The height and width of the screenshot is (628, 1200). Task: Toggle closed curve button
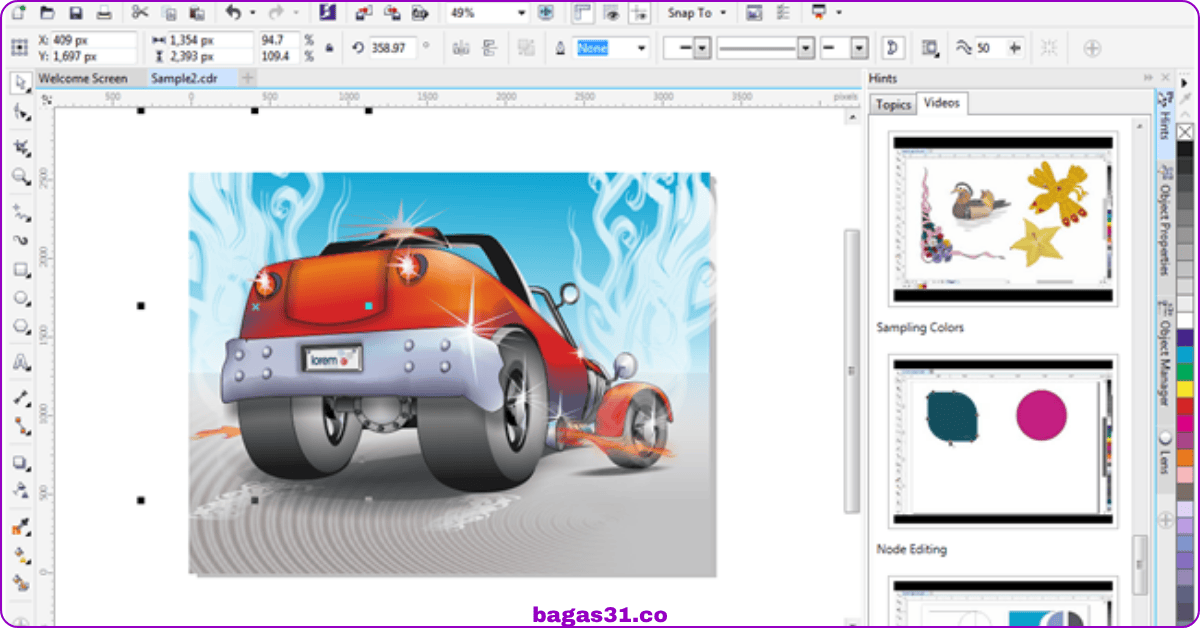point(891,48)
